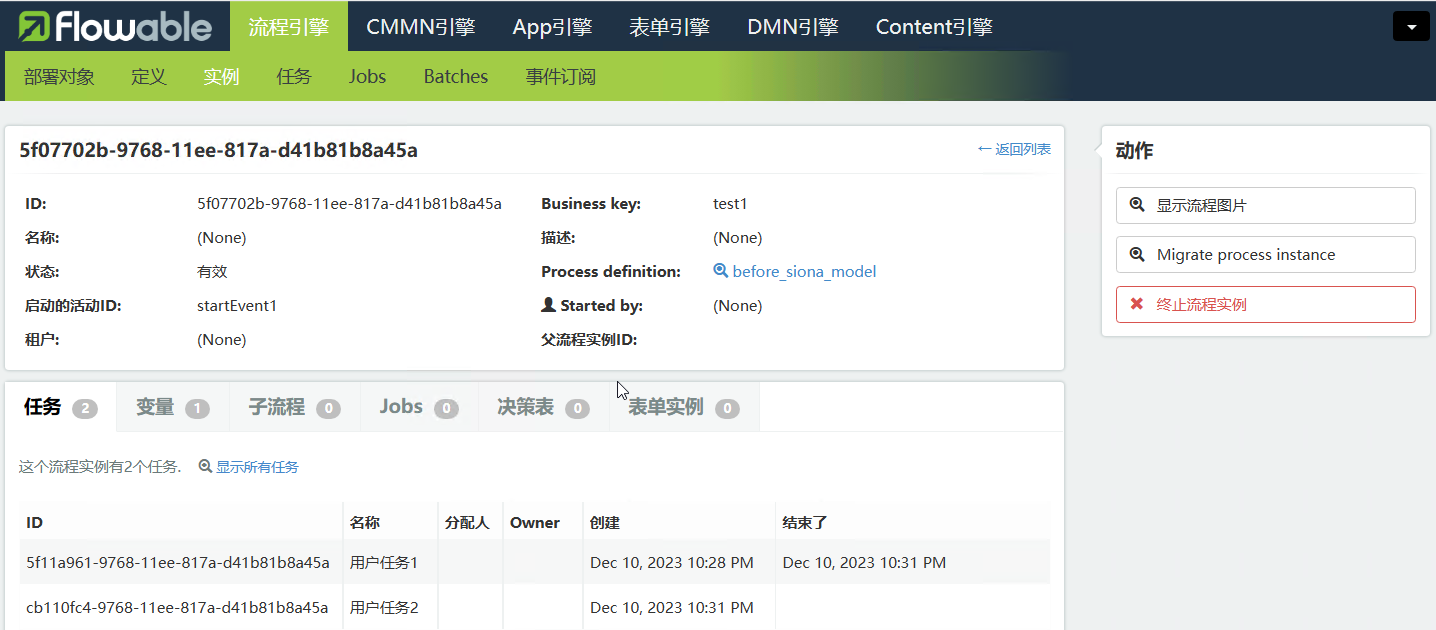1436x630 pixels.
Task: Click magnifier icon beside Migrate process instance
Action: (1137, 255)
